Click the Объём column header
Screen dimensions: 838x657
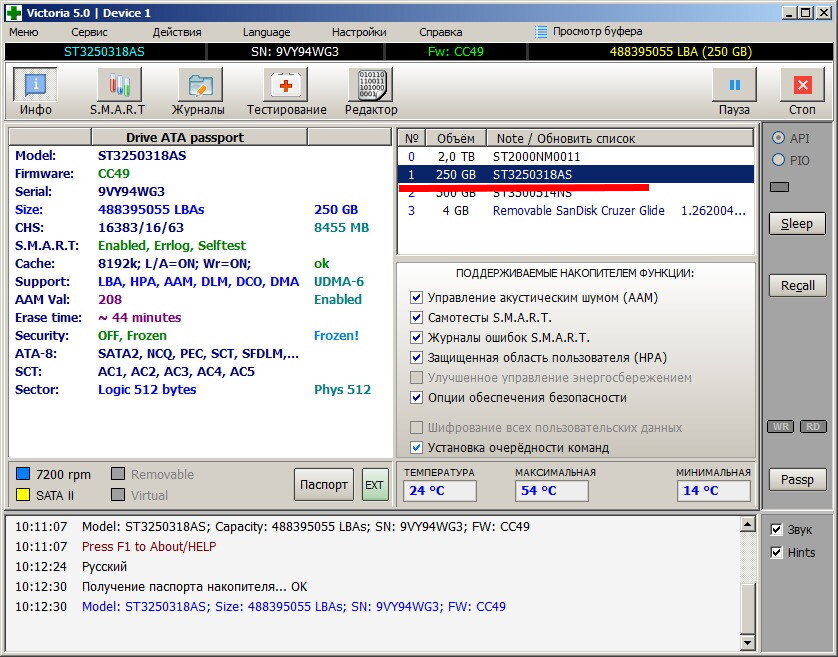tap(455, 138)
